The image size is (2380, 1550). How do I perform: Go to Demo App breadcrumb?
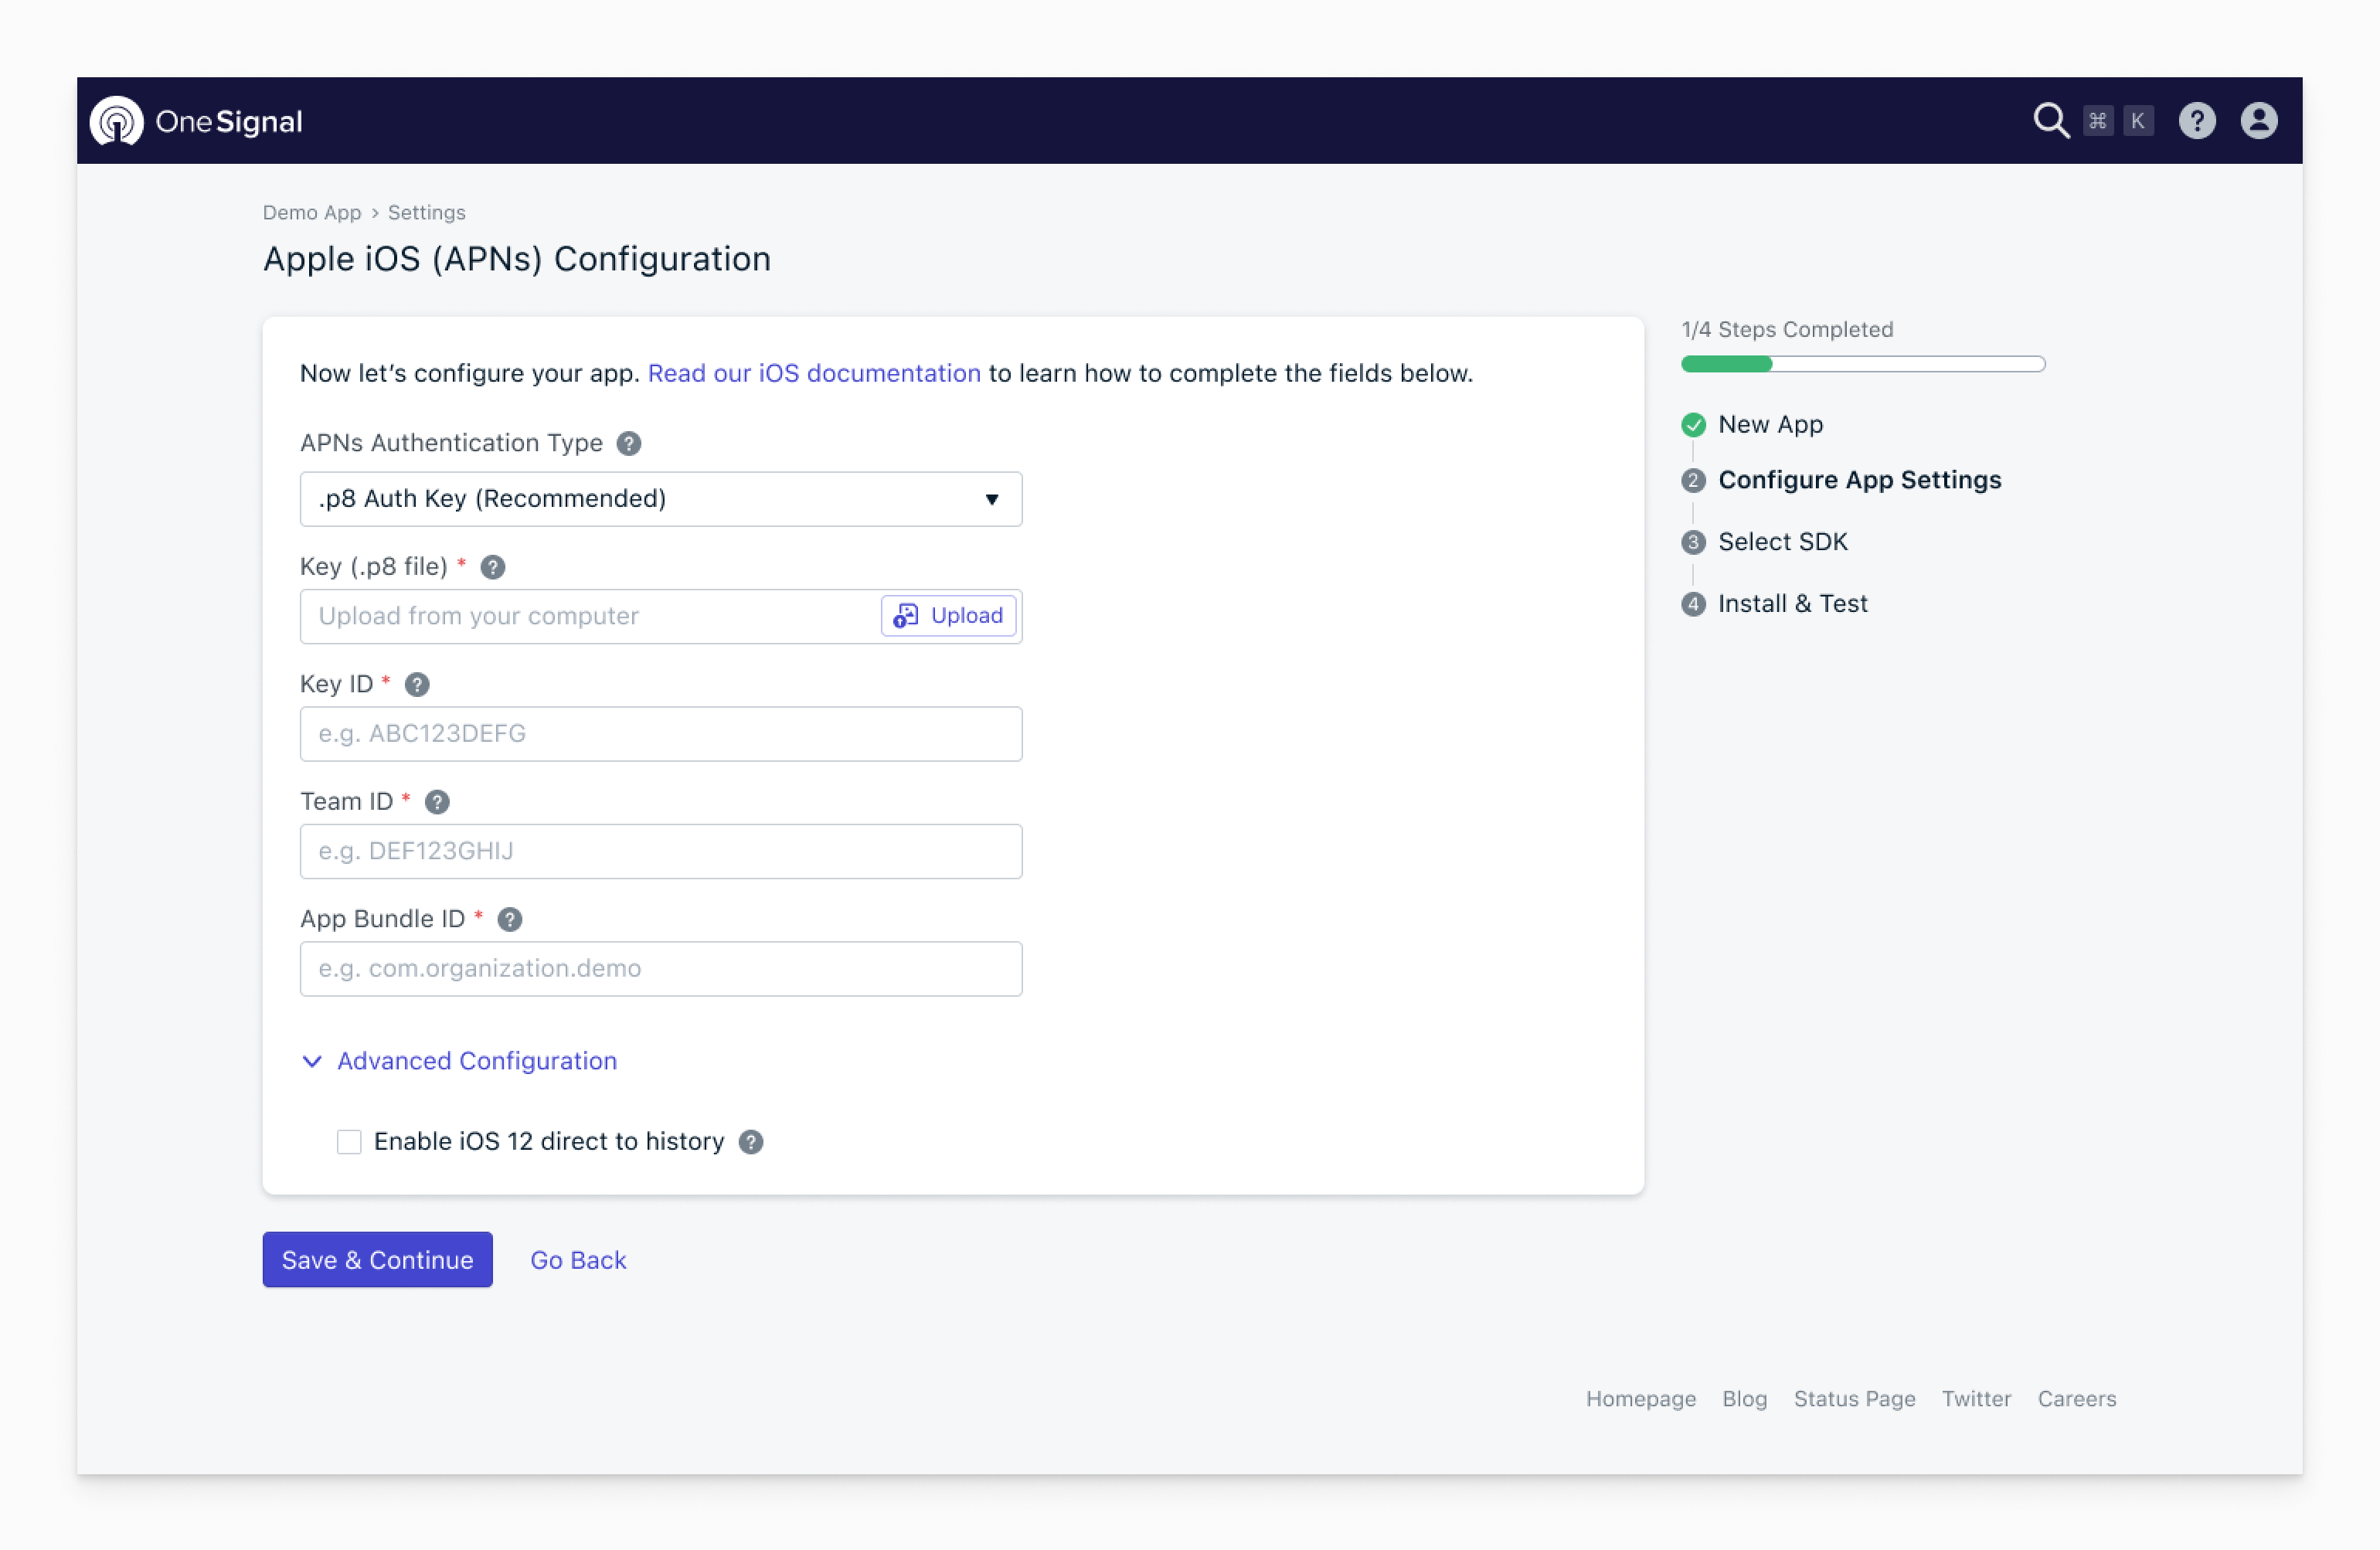311,212
